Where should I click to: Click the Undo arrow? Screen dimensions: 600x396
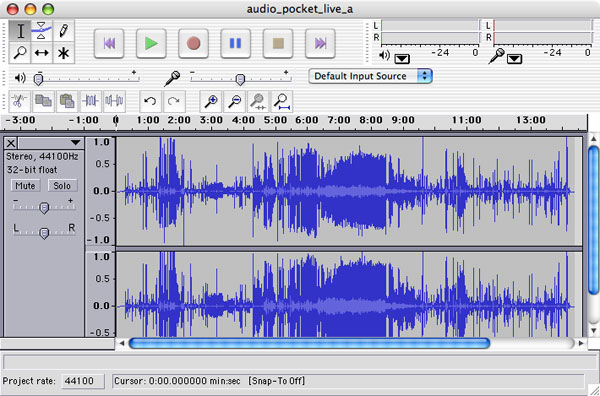click(x=150, y=101)
